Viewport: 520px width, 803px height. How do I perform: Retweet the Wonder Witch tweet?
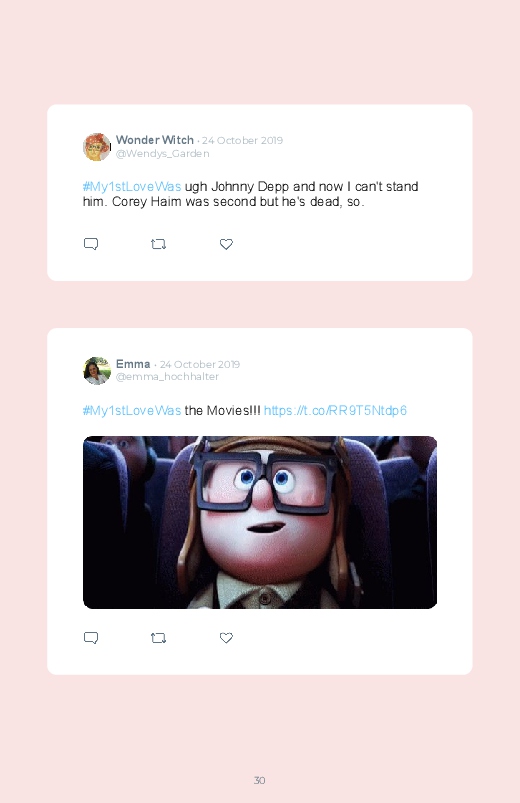pos(158,244)
